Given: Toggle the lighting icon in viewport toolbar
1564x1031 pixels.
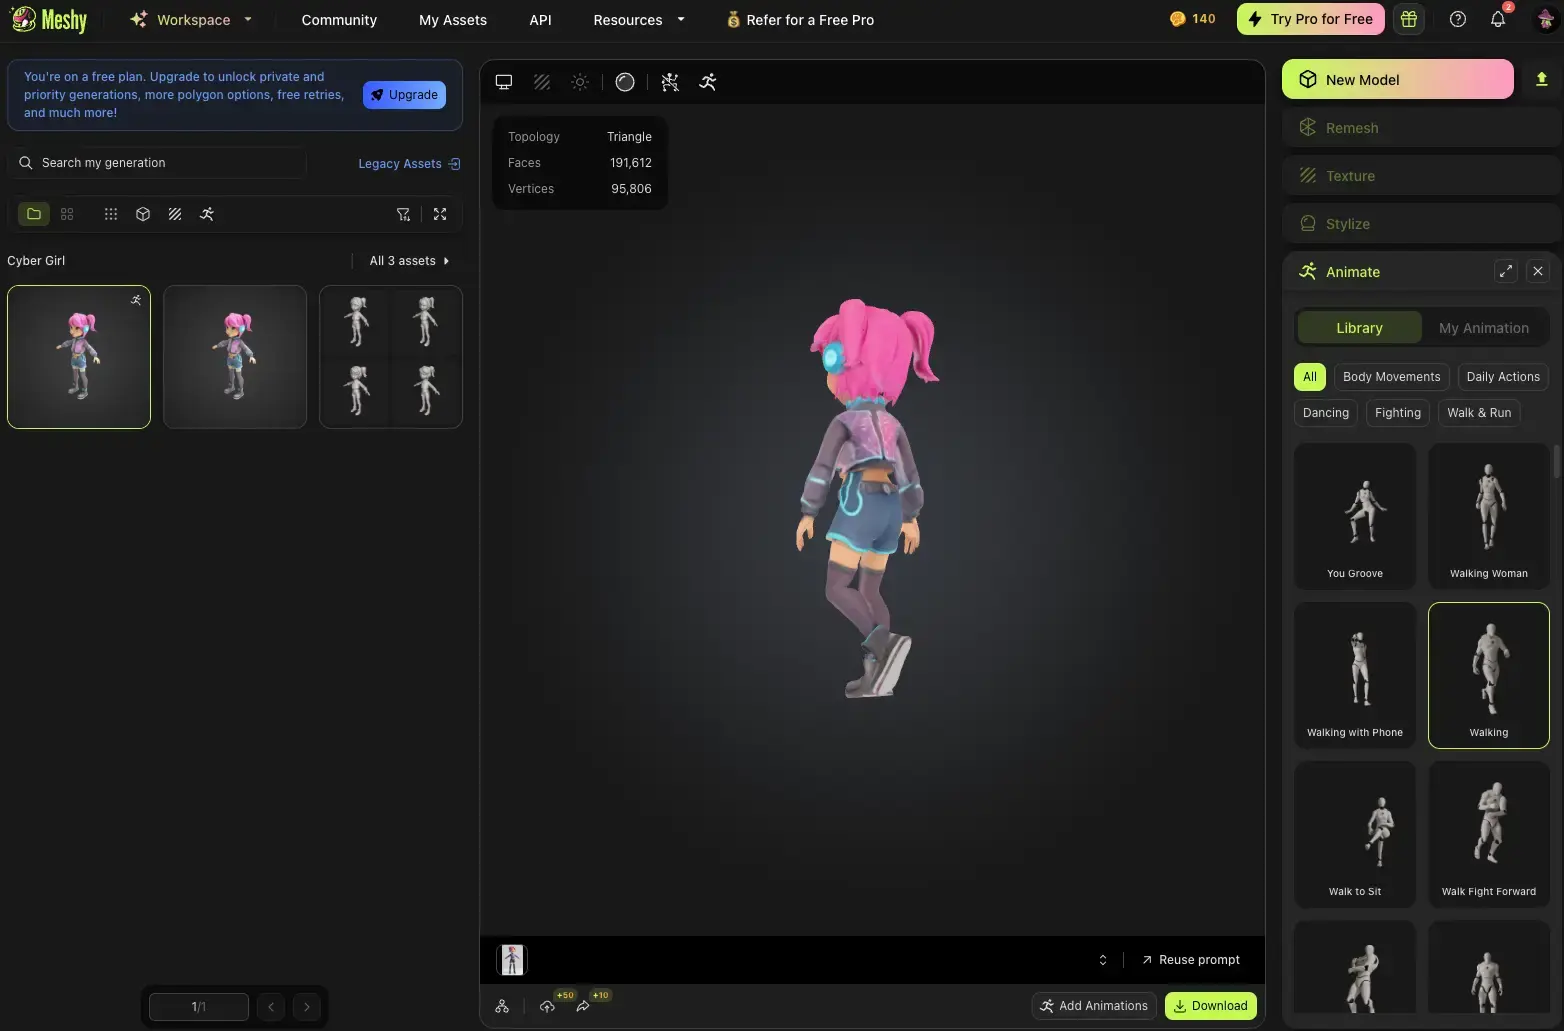Looking at the screenshot, I should click(580, 82).
